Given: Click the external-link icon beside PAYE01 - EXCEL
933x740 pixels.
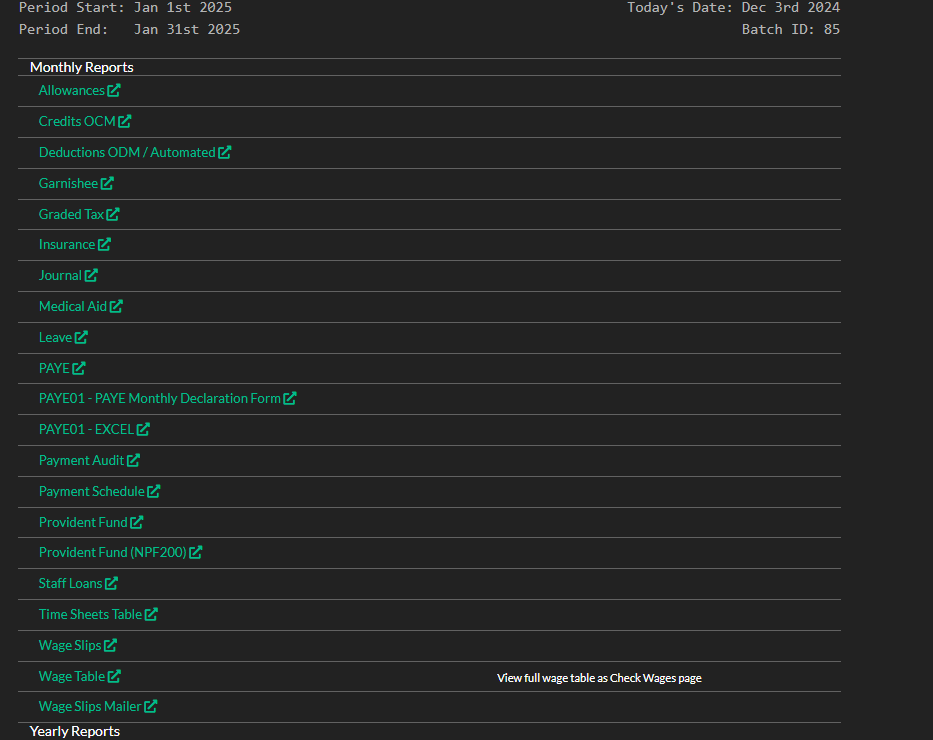Looking at the screenshot, I should point(143,430).
